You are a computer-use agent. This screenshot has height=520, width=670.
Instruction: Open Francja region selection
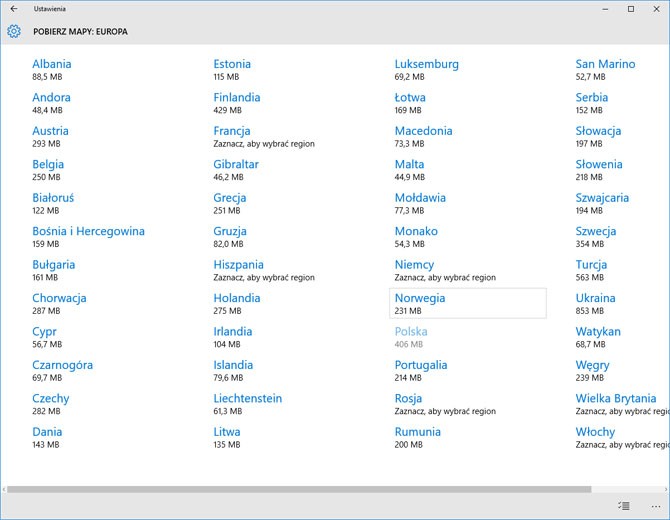click(x=264, y=137)
